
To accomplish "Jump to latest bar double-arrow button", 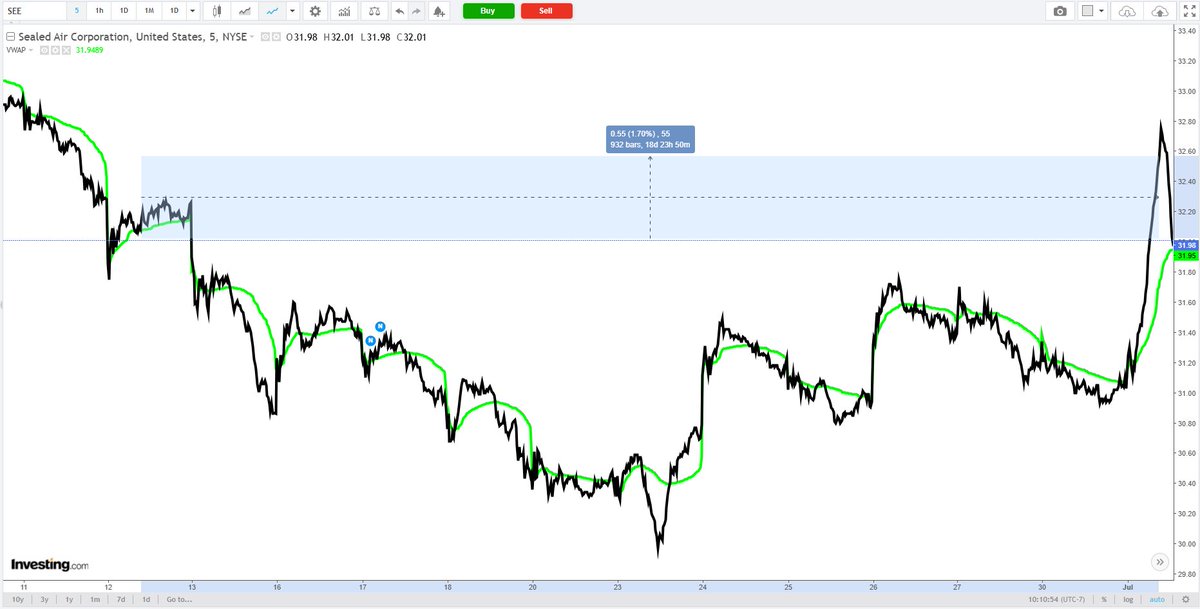I will 1159,562.
